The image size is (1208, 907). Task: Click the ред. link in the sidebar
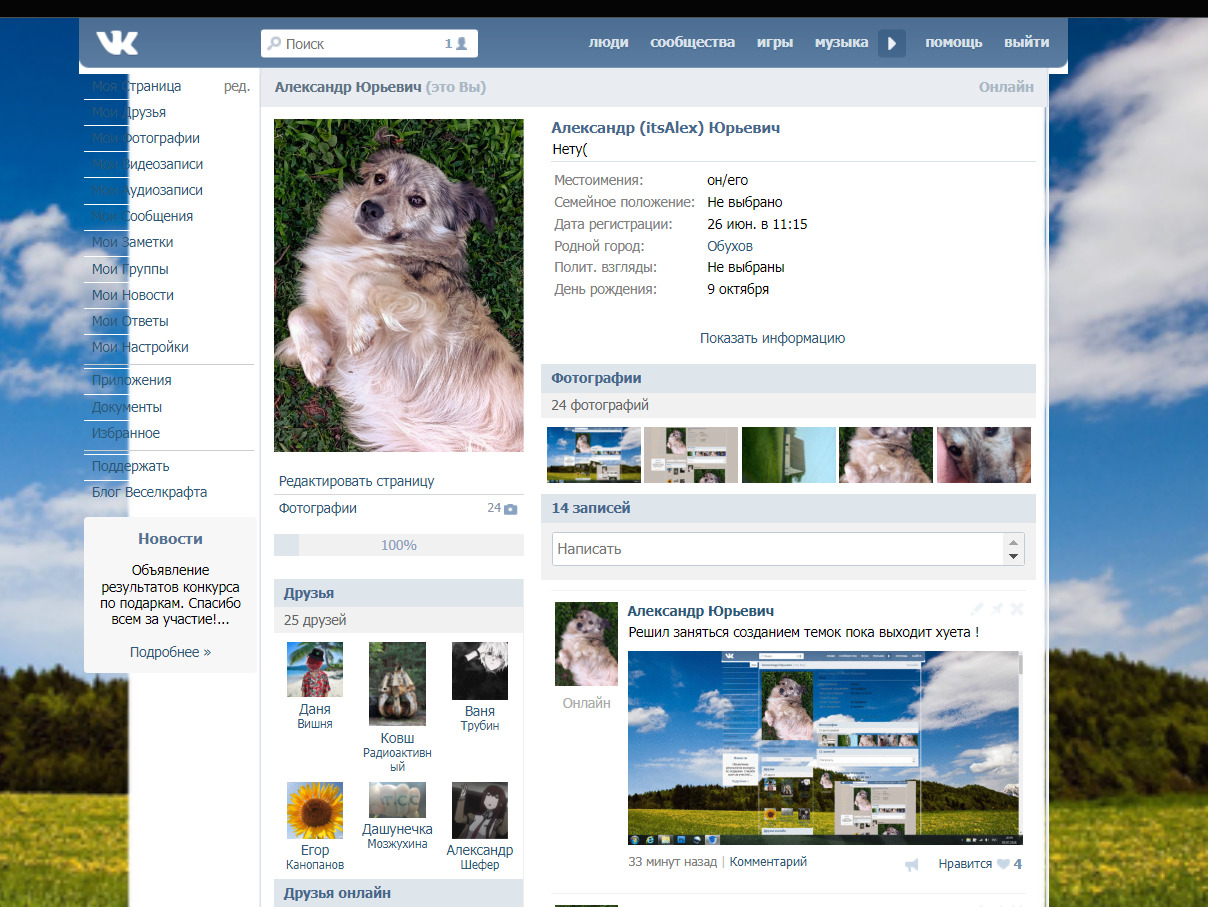click(x=237, y=86)
